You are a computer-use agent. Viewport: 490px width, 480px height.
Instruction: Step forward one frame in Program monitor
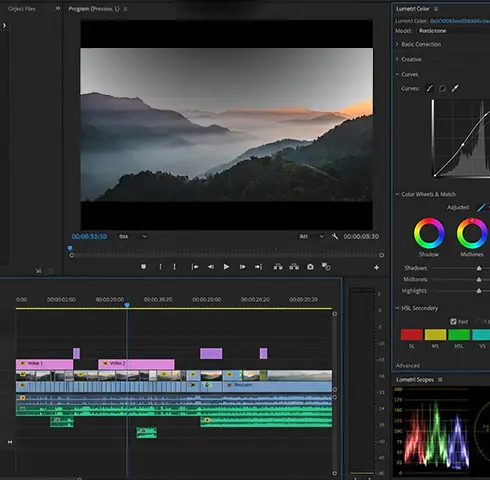click(x=243, y=267)
